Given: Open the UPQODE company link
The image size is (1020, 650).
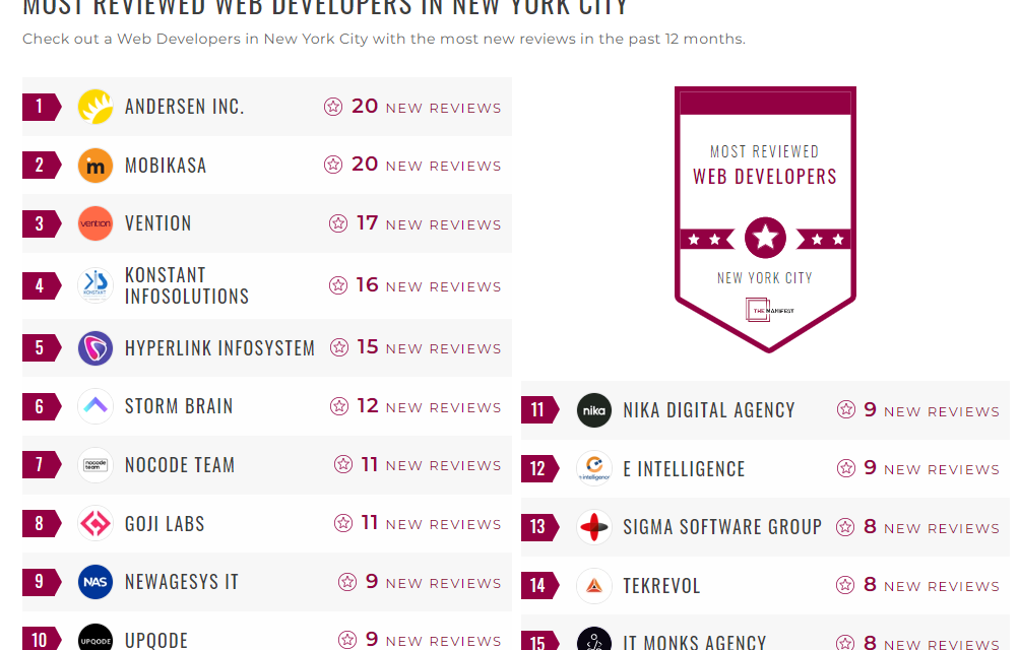Looking at the screenshot, I should tap(156, 640).
